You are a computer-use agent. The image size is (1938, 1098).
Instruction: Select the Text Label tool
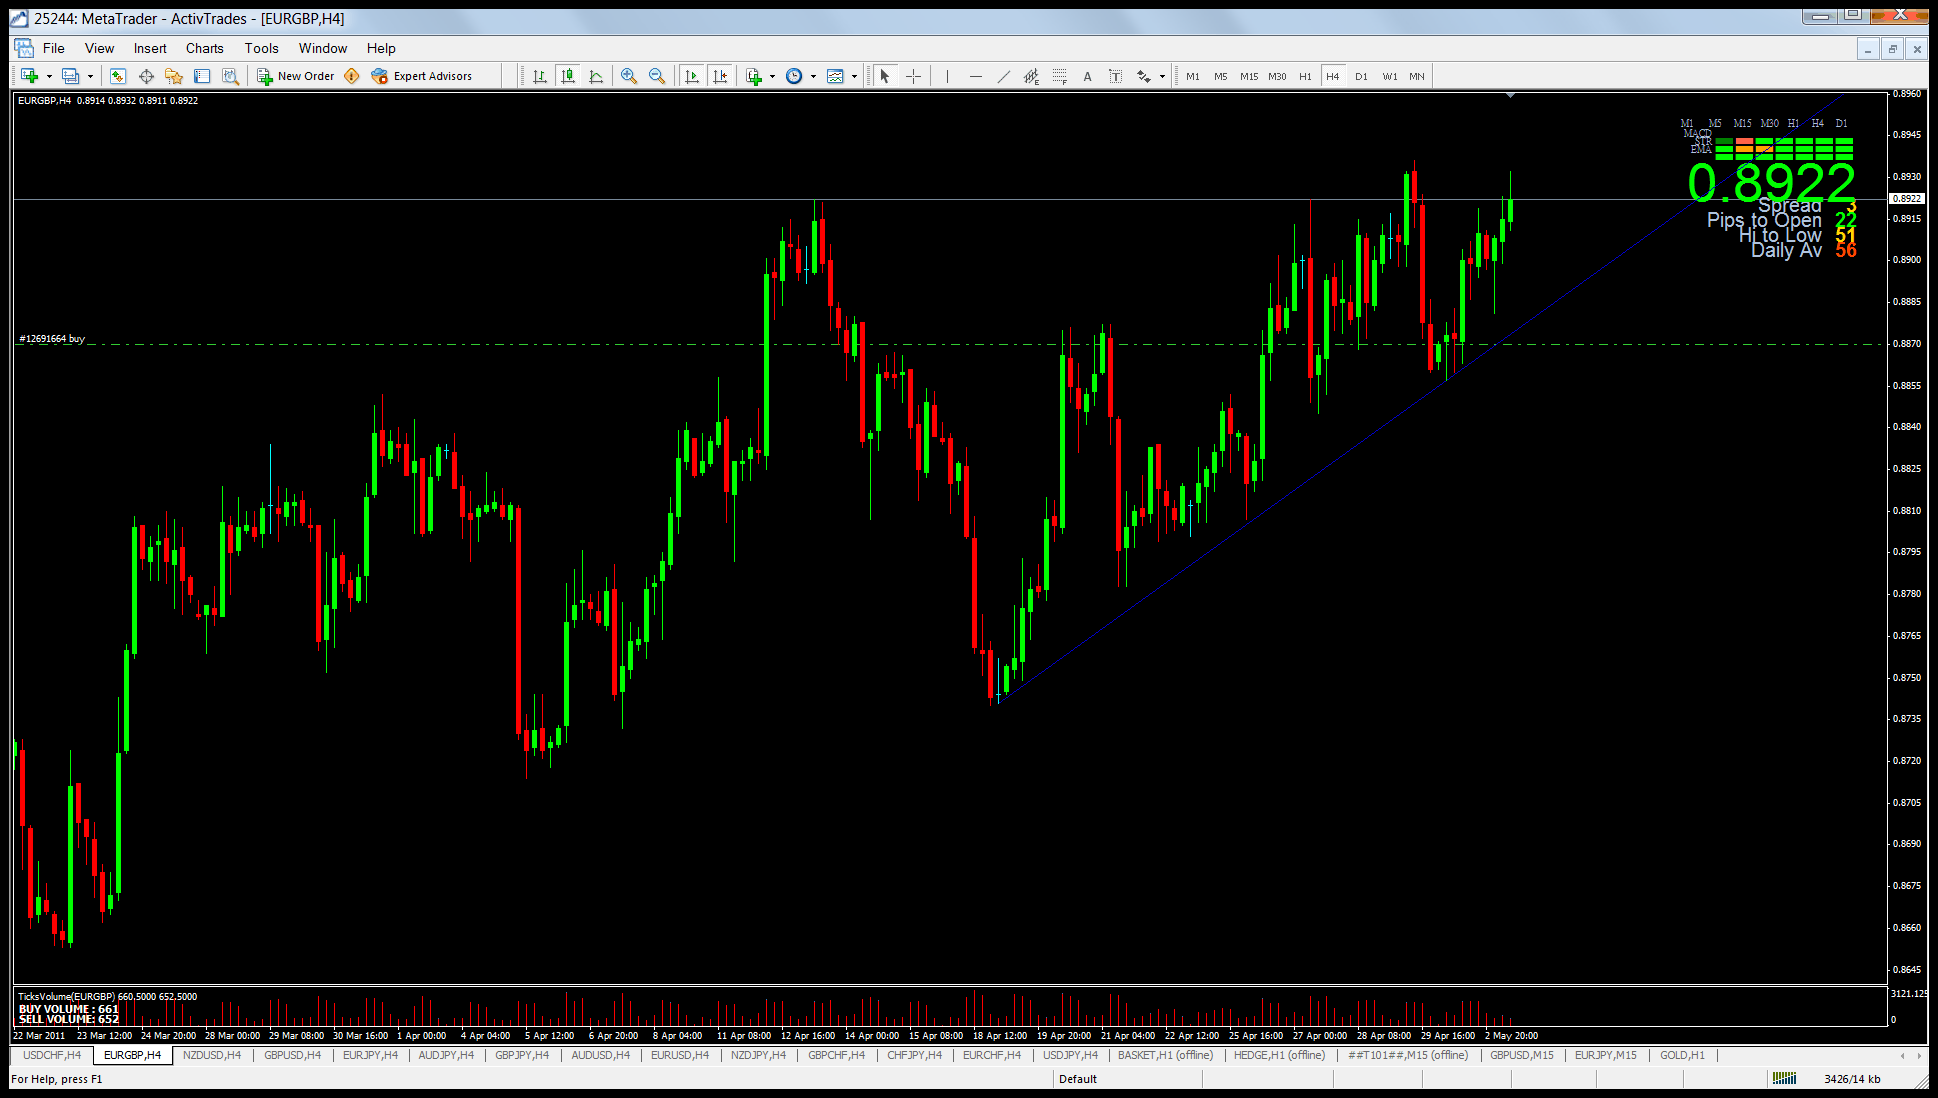click(1115, 76)
